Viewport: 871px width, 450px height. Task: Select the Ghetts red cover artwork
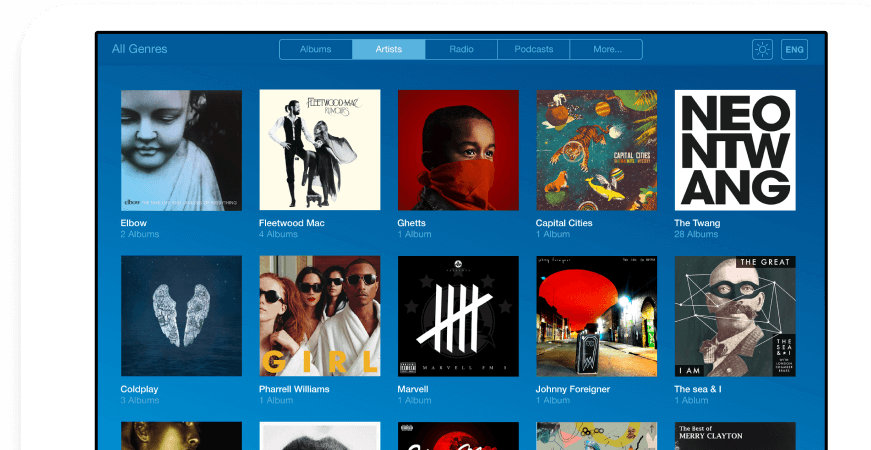[x=458, y=150]
